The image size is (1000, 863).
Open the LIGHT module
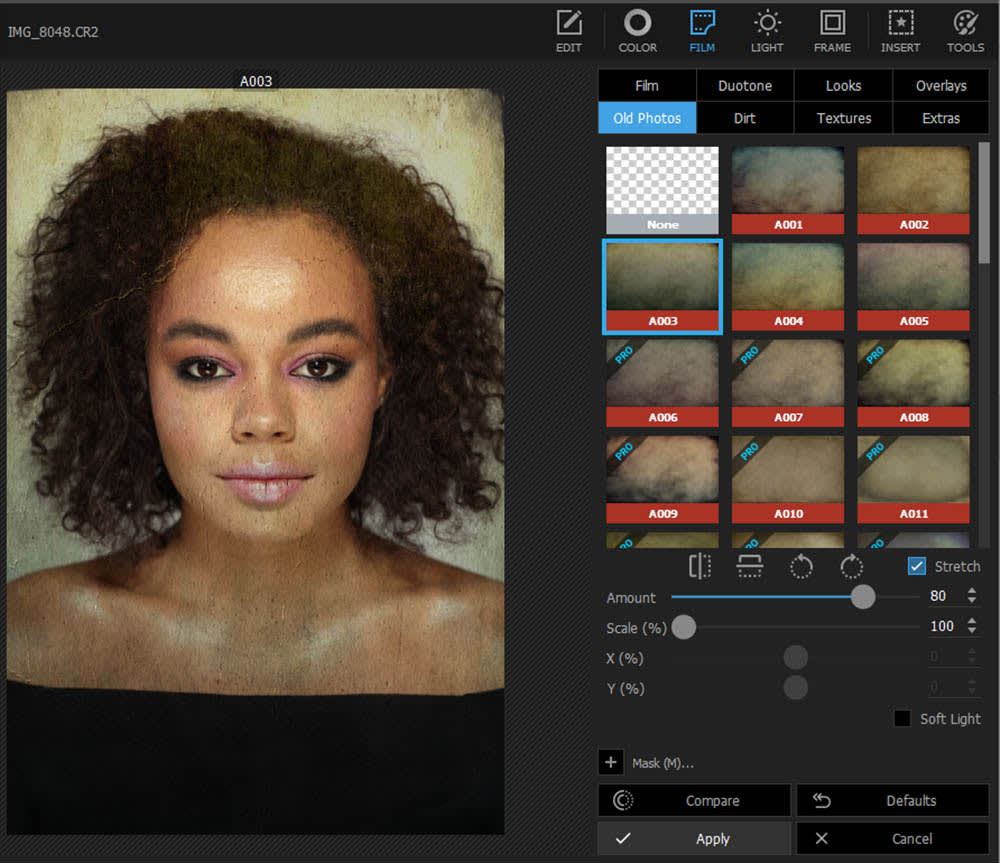(x=767, y=31)
